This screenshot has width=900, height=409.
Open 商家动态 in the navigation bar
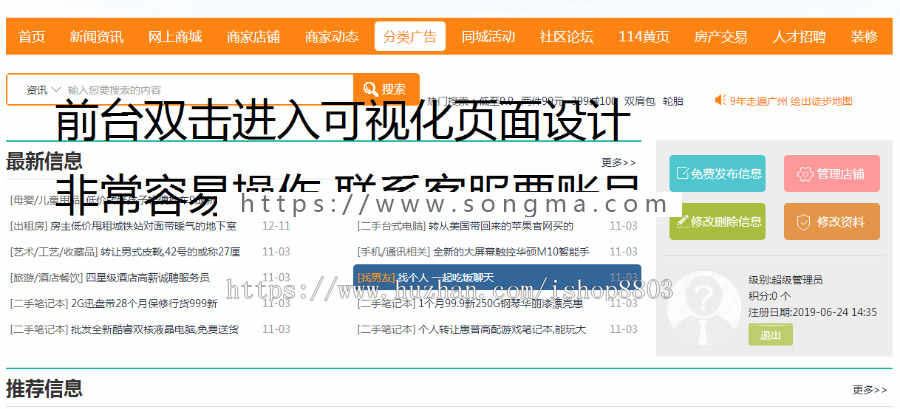332,37
